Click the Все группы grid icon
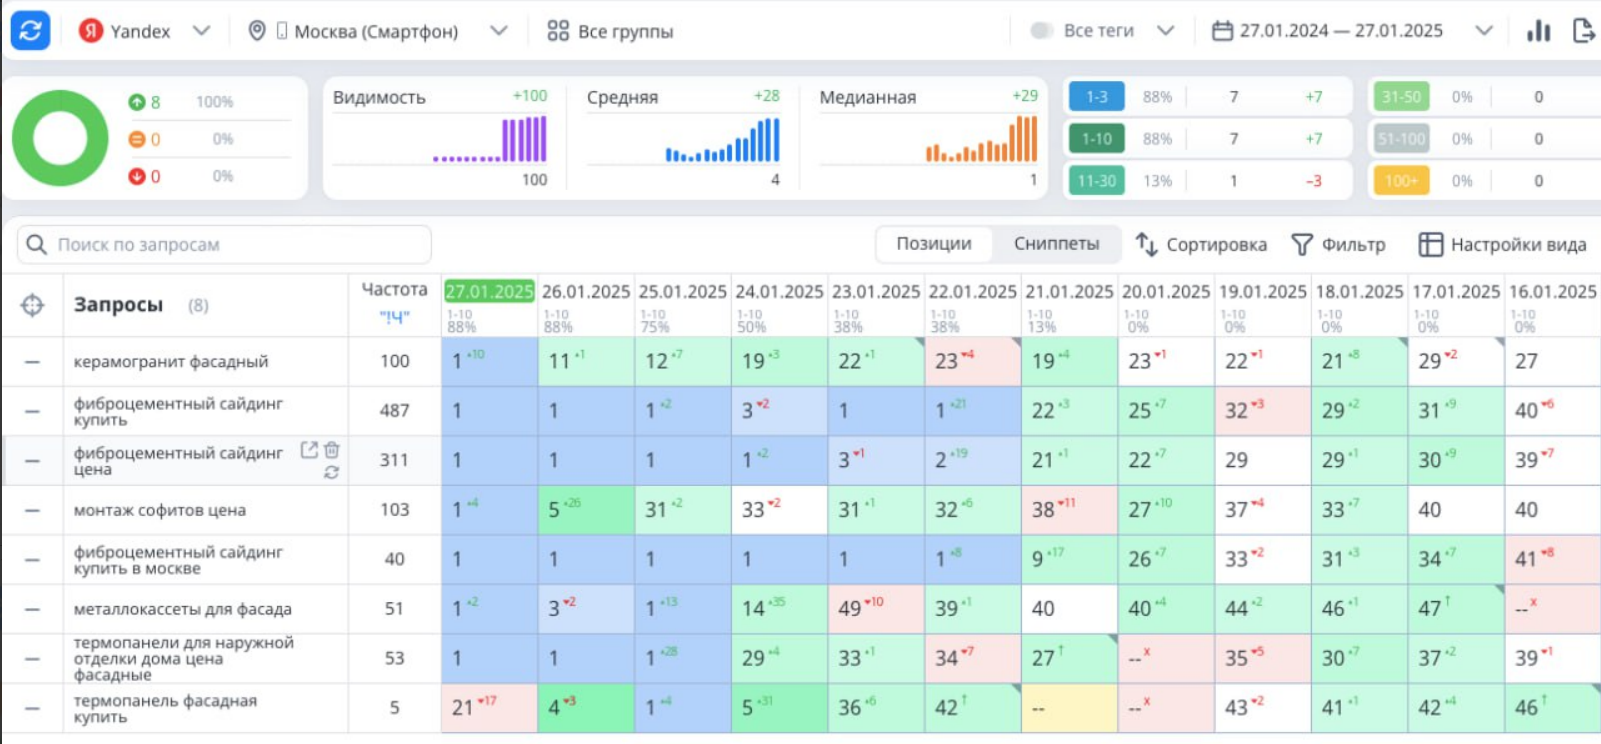The image size is (1601, 744). pos(558,31)
